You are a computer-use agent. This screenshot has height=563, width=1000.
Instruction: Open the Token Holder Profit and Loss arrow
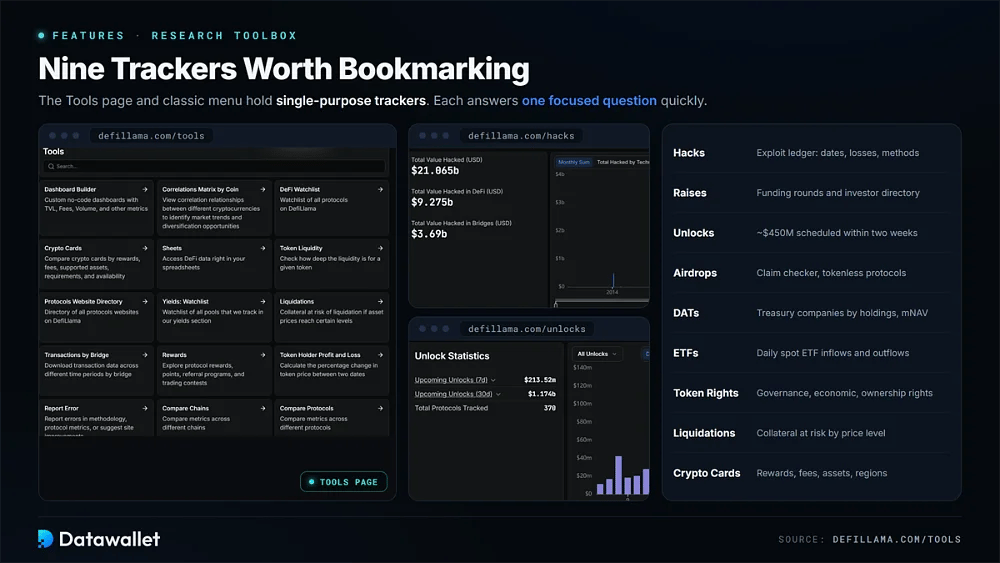click(380, 355)
